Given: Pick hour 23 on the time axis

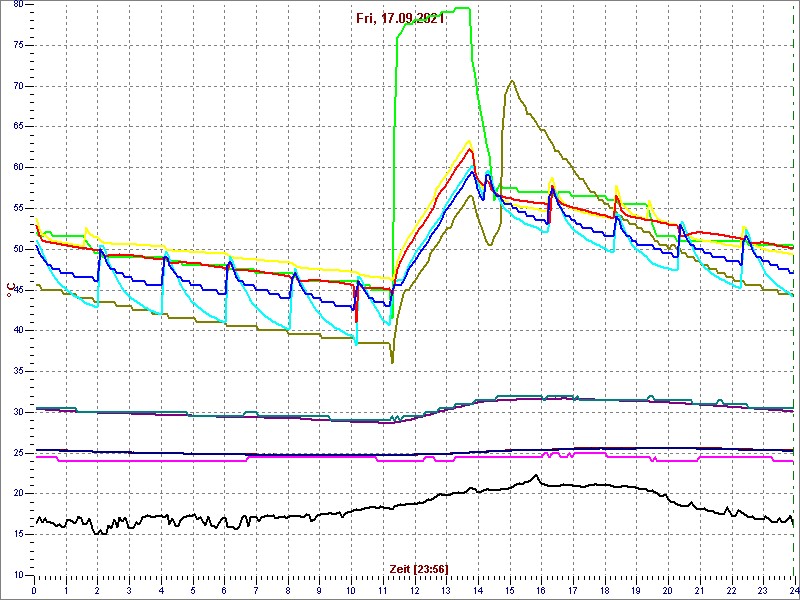Looking at the screenshot, I should pyautogui.click(x=762, y=590).
